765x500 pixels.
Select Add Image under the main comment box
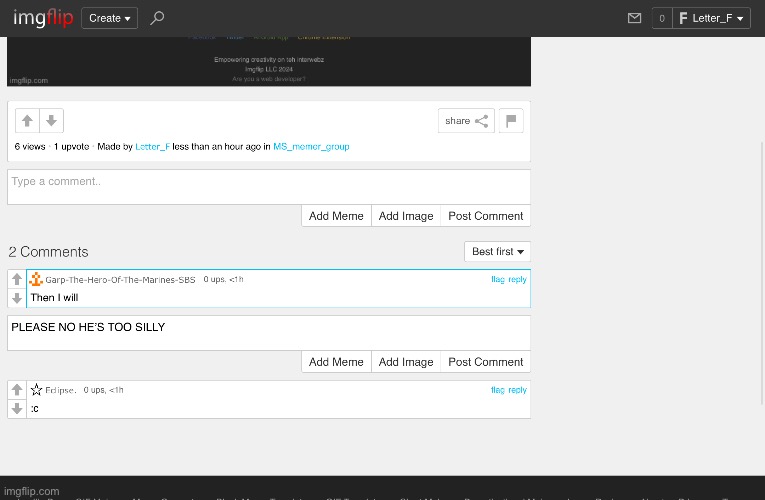pyautogui.click(x=406, y=216)
